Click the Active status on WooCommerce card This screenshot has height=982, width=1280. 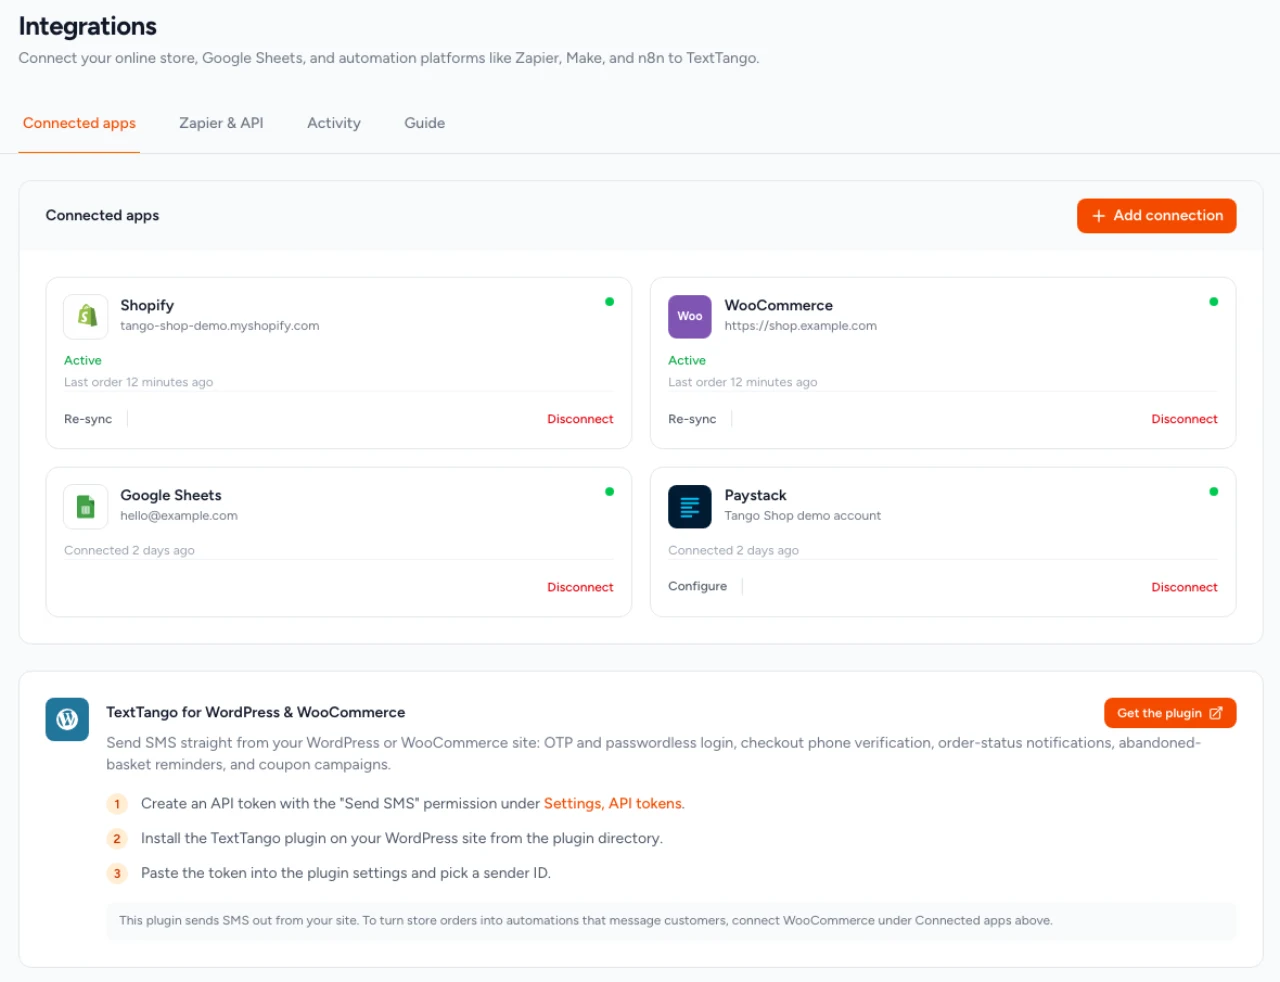(x=687, y=360)
